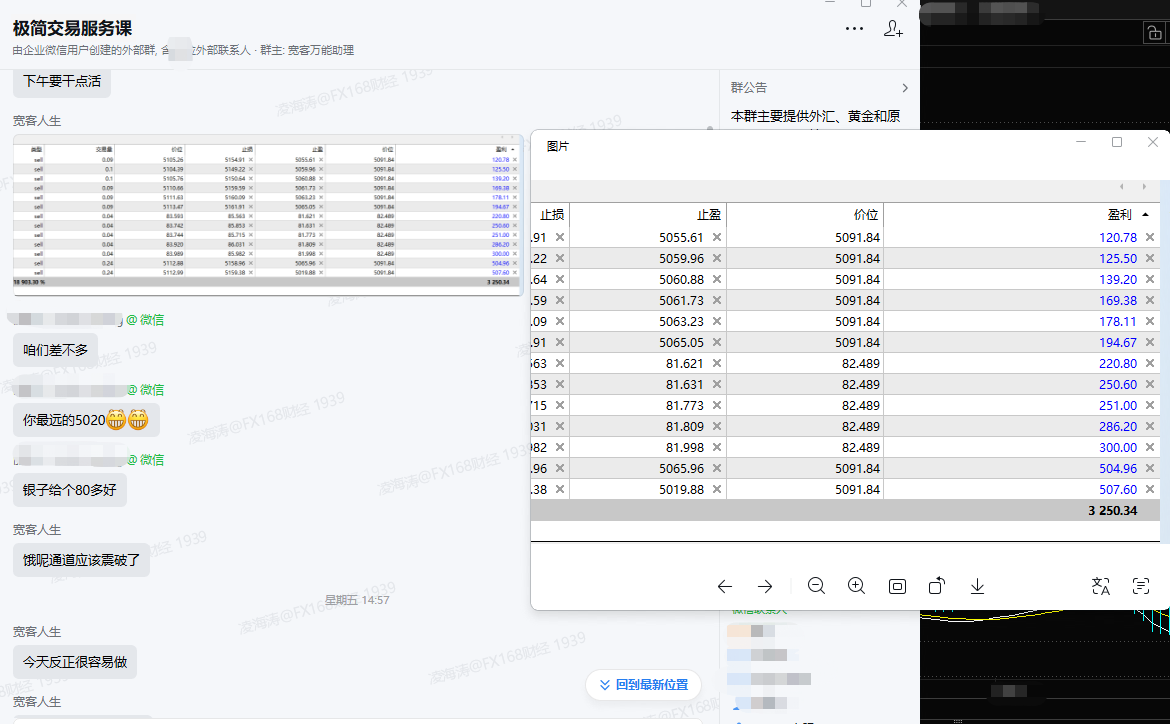Extract text from image with OCR icon
This screenshot has height=724, width=1170.
pos(1141,587)
